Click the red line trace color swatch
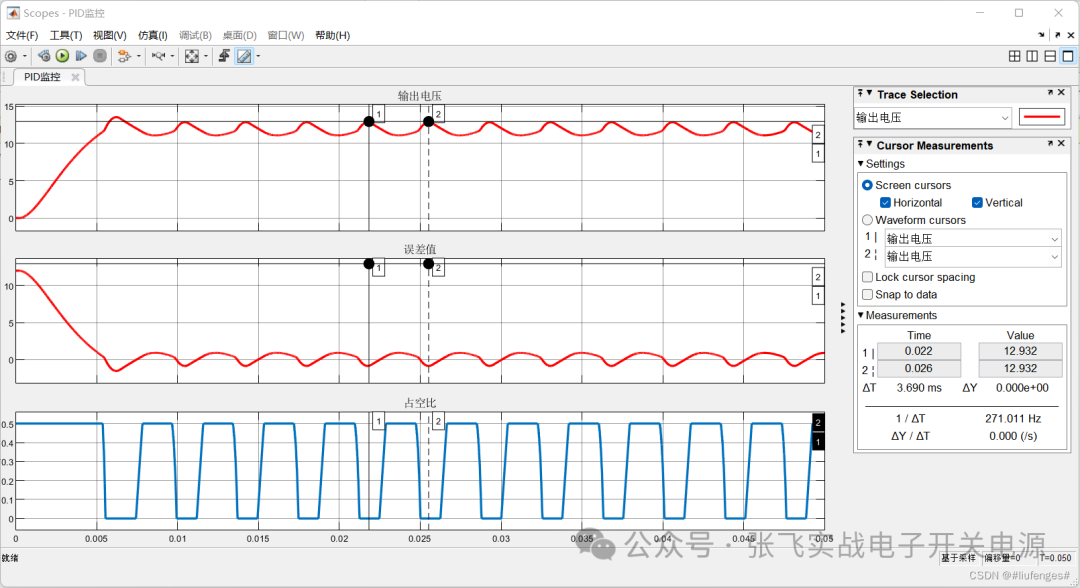The width and height of the screenshot is (1080, 588). pos(1042,118)
